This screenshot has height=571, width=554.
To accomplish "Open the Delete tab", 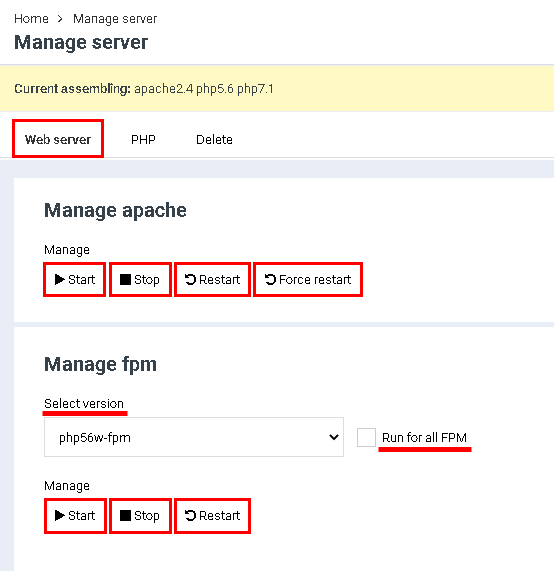I will pyautogui.click(x=214, y=139).
